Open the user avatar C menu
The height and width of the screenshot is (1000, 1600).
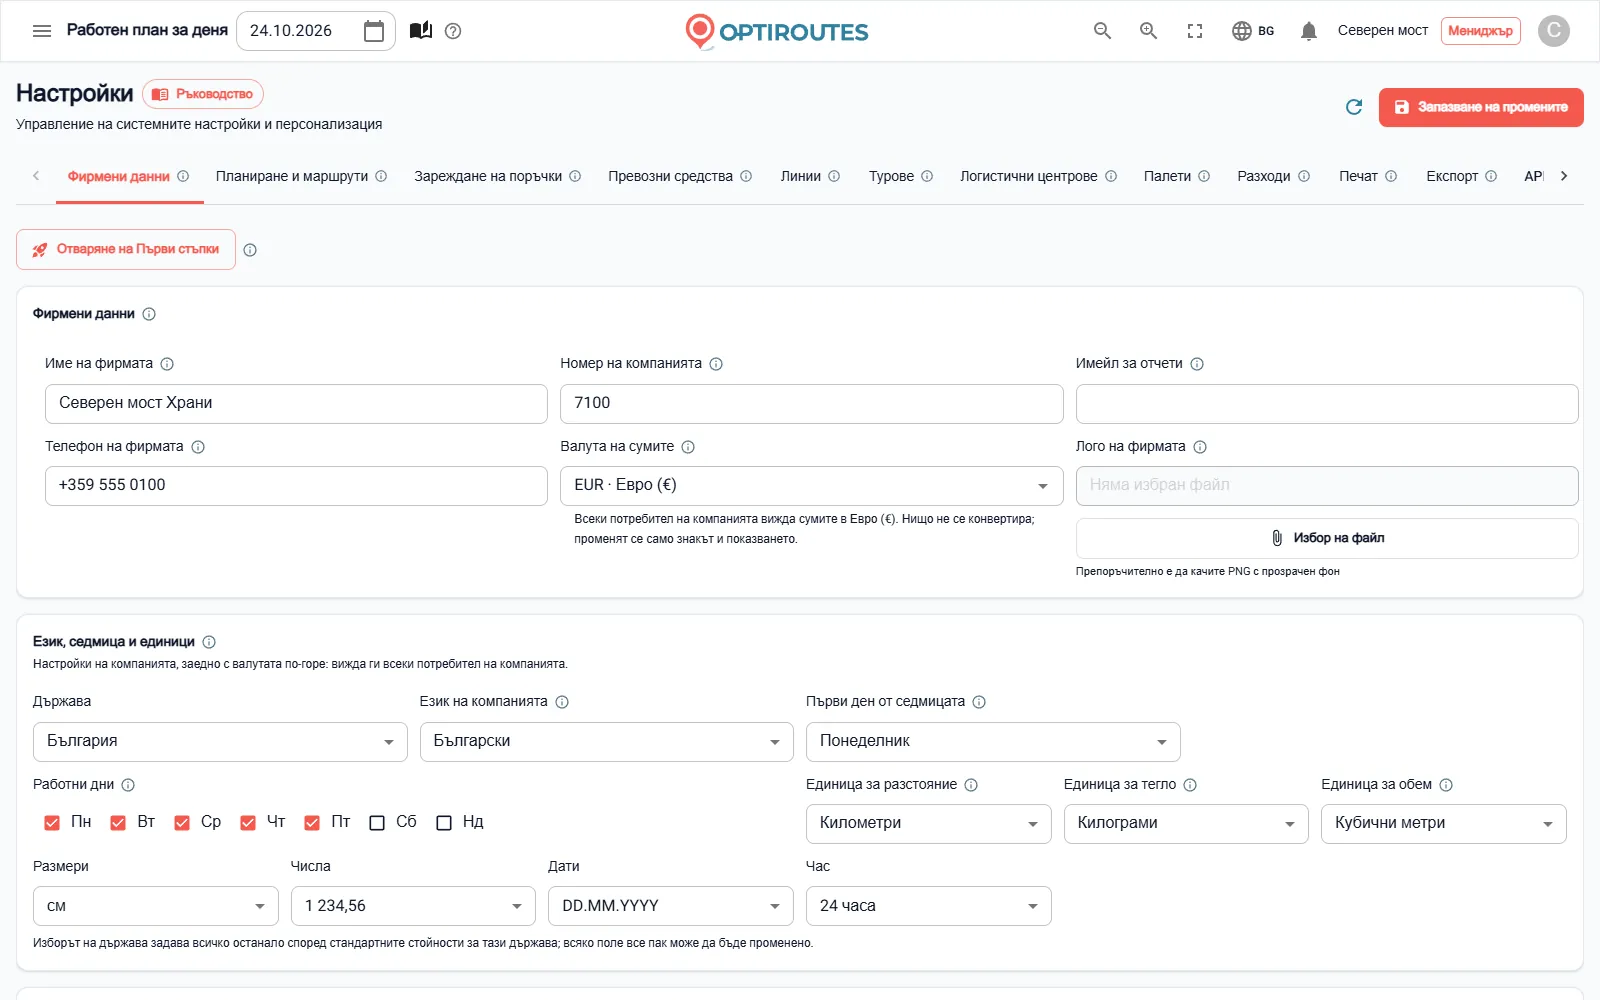tap(1554, 31)
